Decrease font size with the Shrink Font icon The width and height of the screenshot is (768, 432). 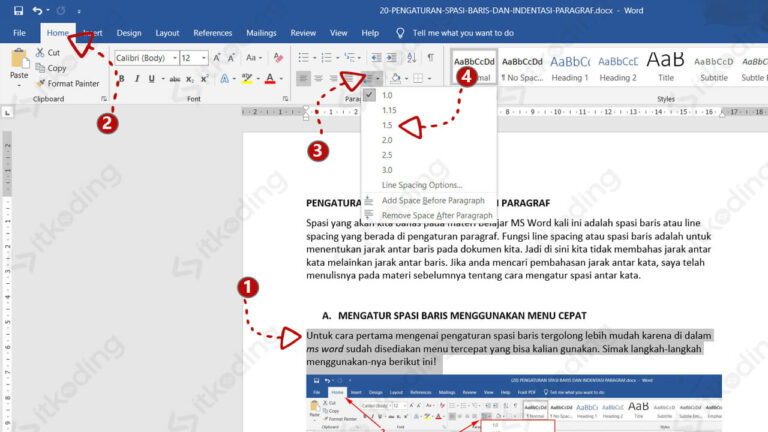point(231,58)
